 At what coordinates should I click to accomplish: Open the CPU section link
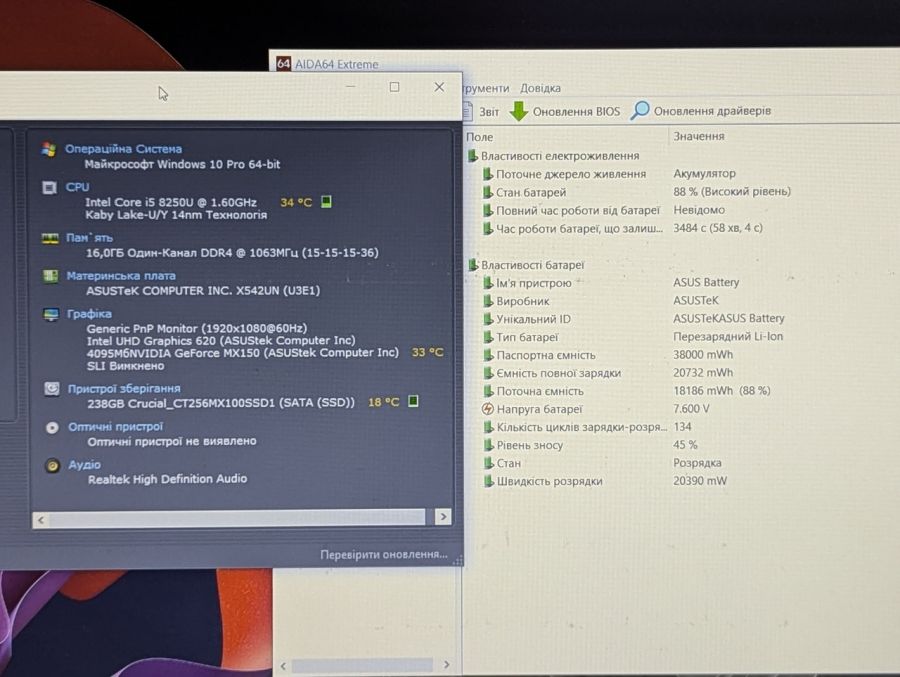[77, 187]
